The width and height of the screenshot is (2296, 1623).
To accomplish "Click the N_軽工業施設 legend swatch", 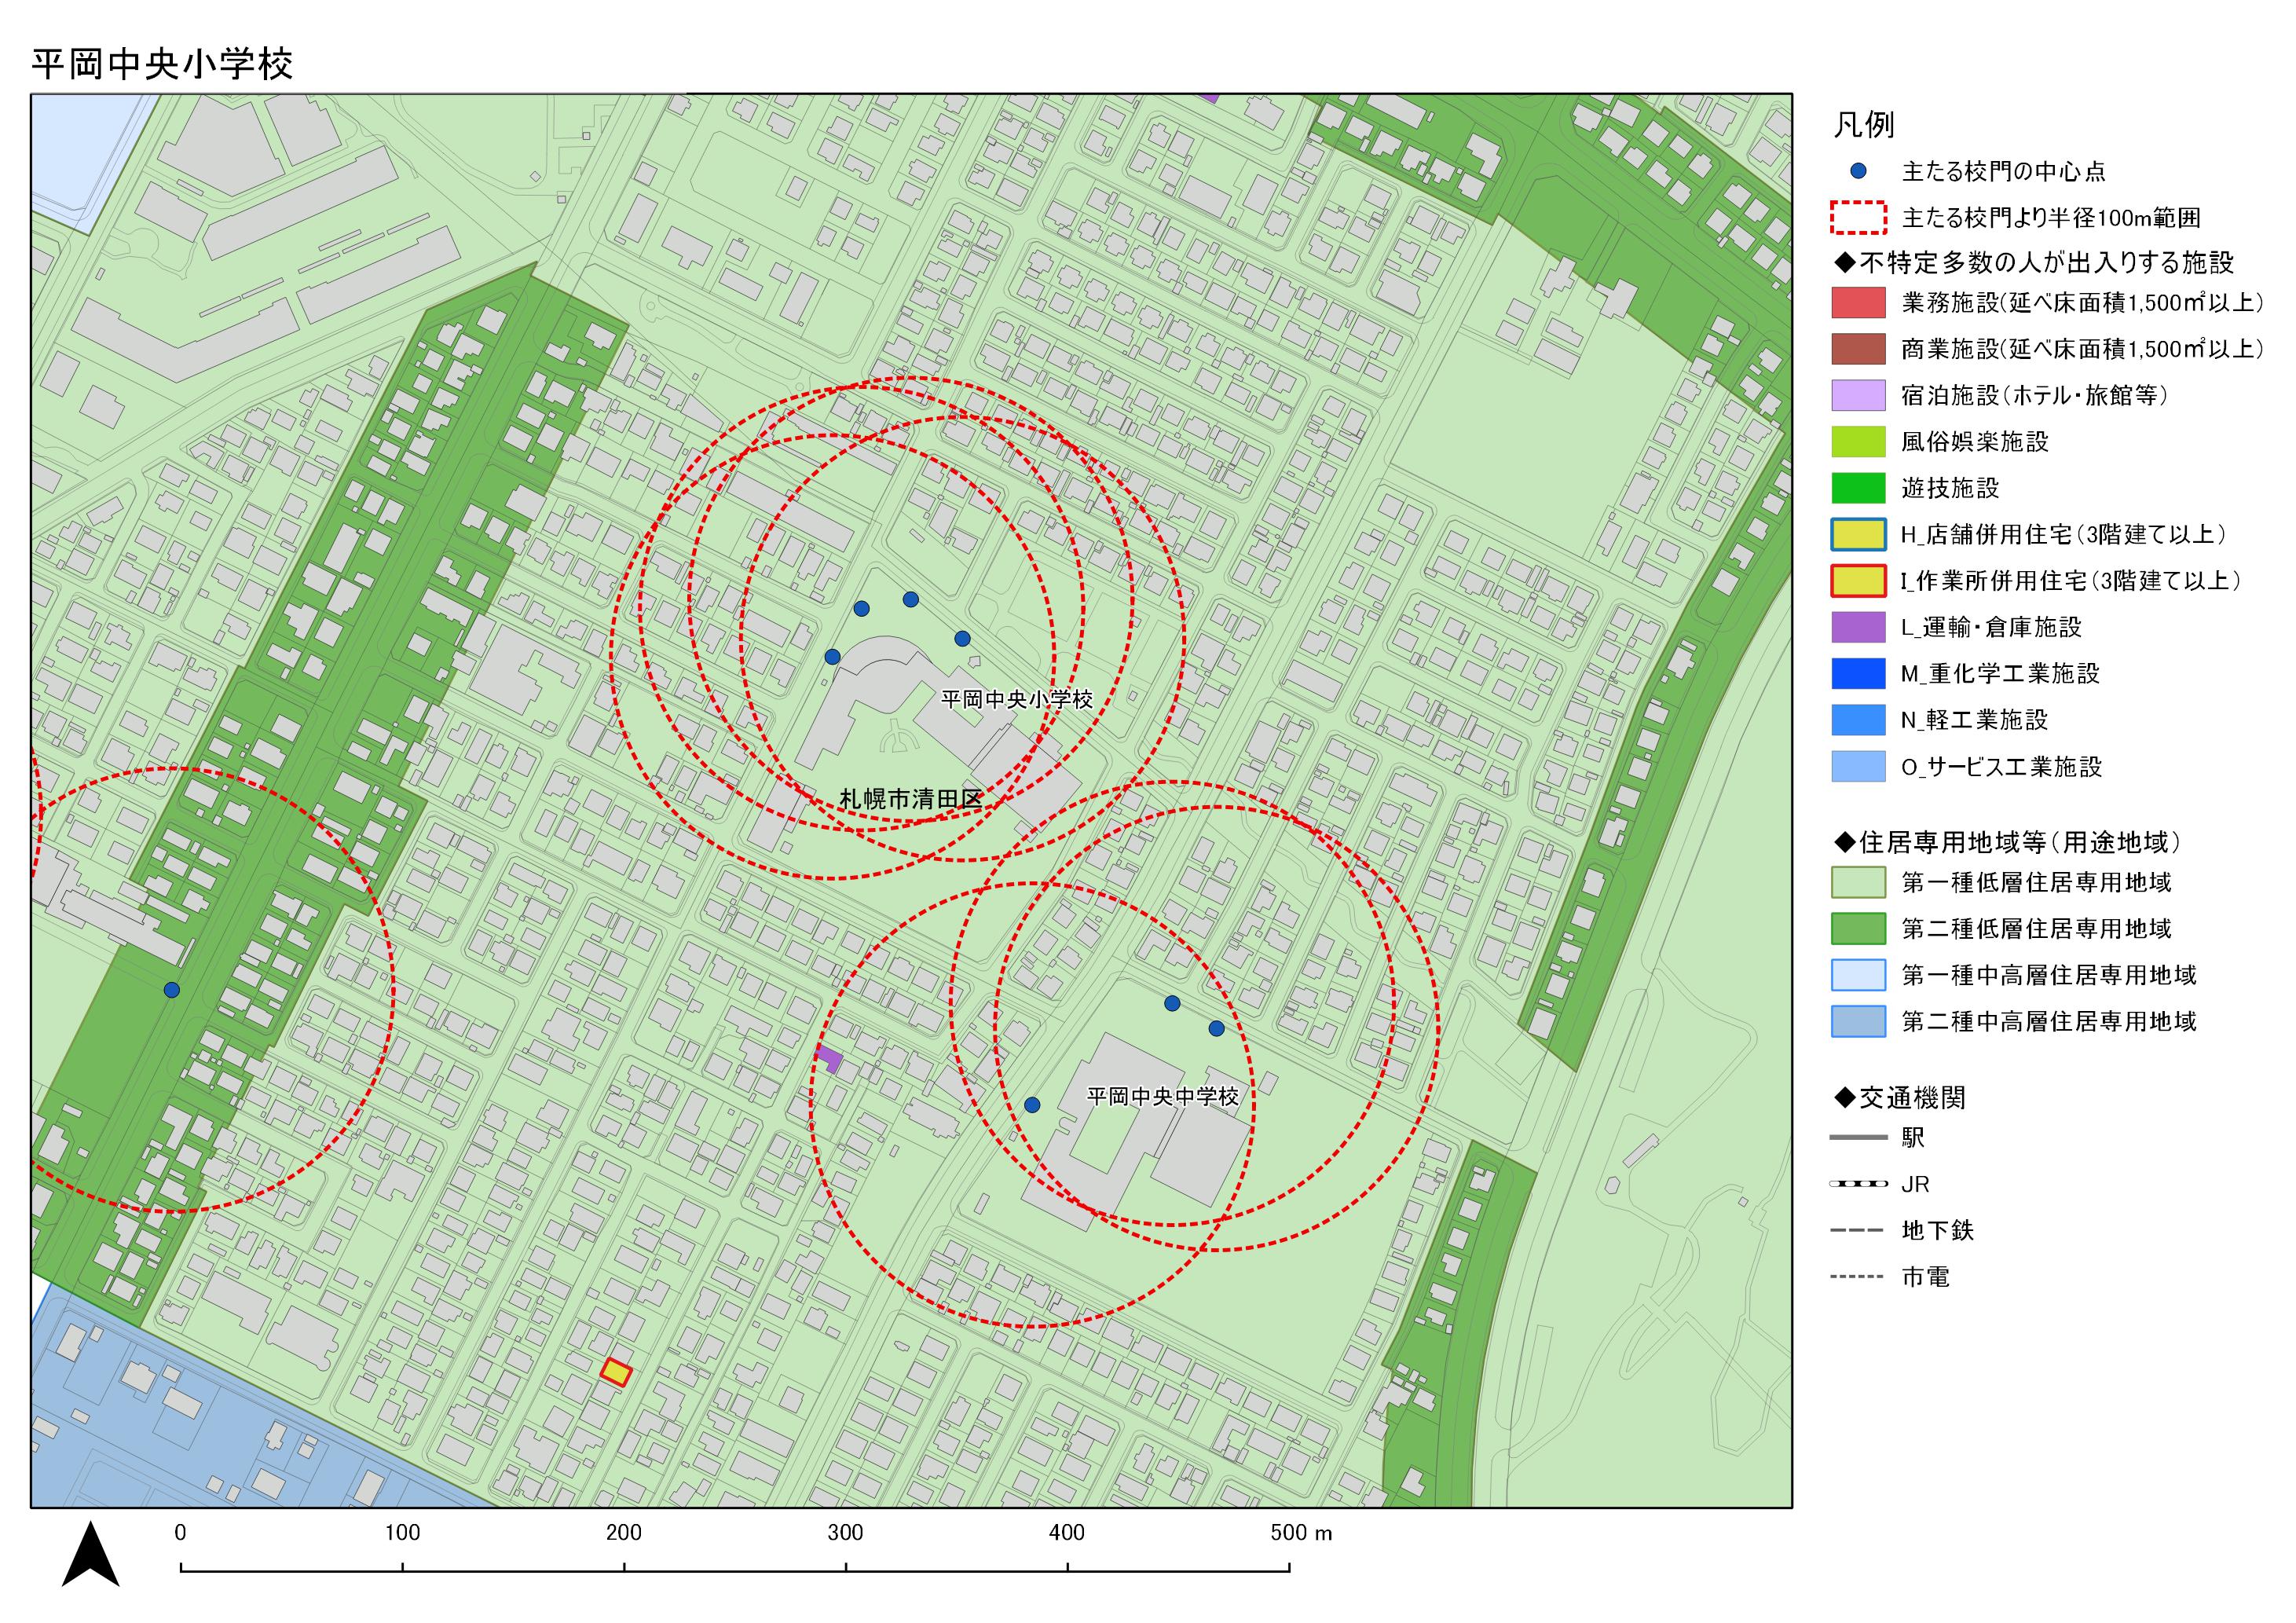I will pos(1858,720).
